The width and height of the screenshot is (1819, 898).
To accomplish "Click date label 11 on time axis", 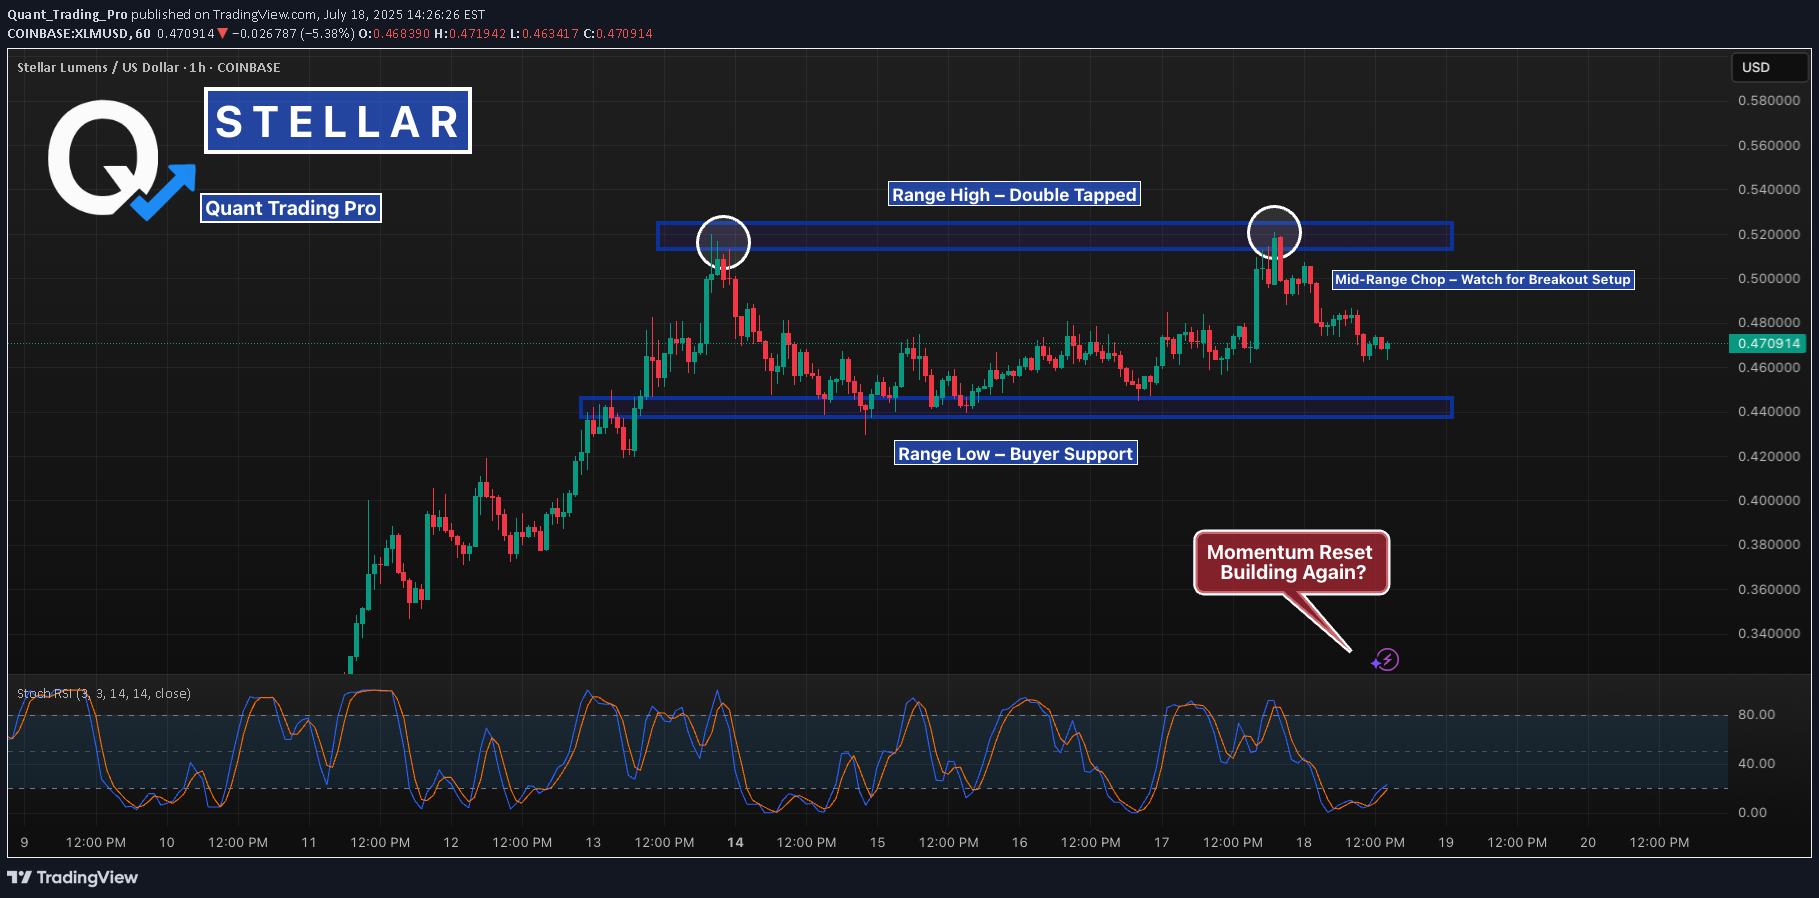I will point(308,842).
